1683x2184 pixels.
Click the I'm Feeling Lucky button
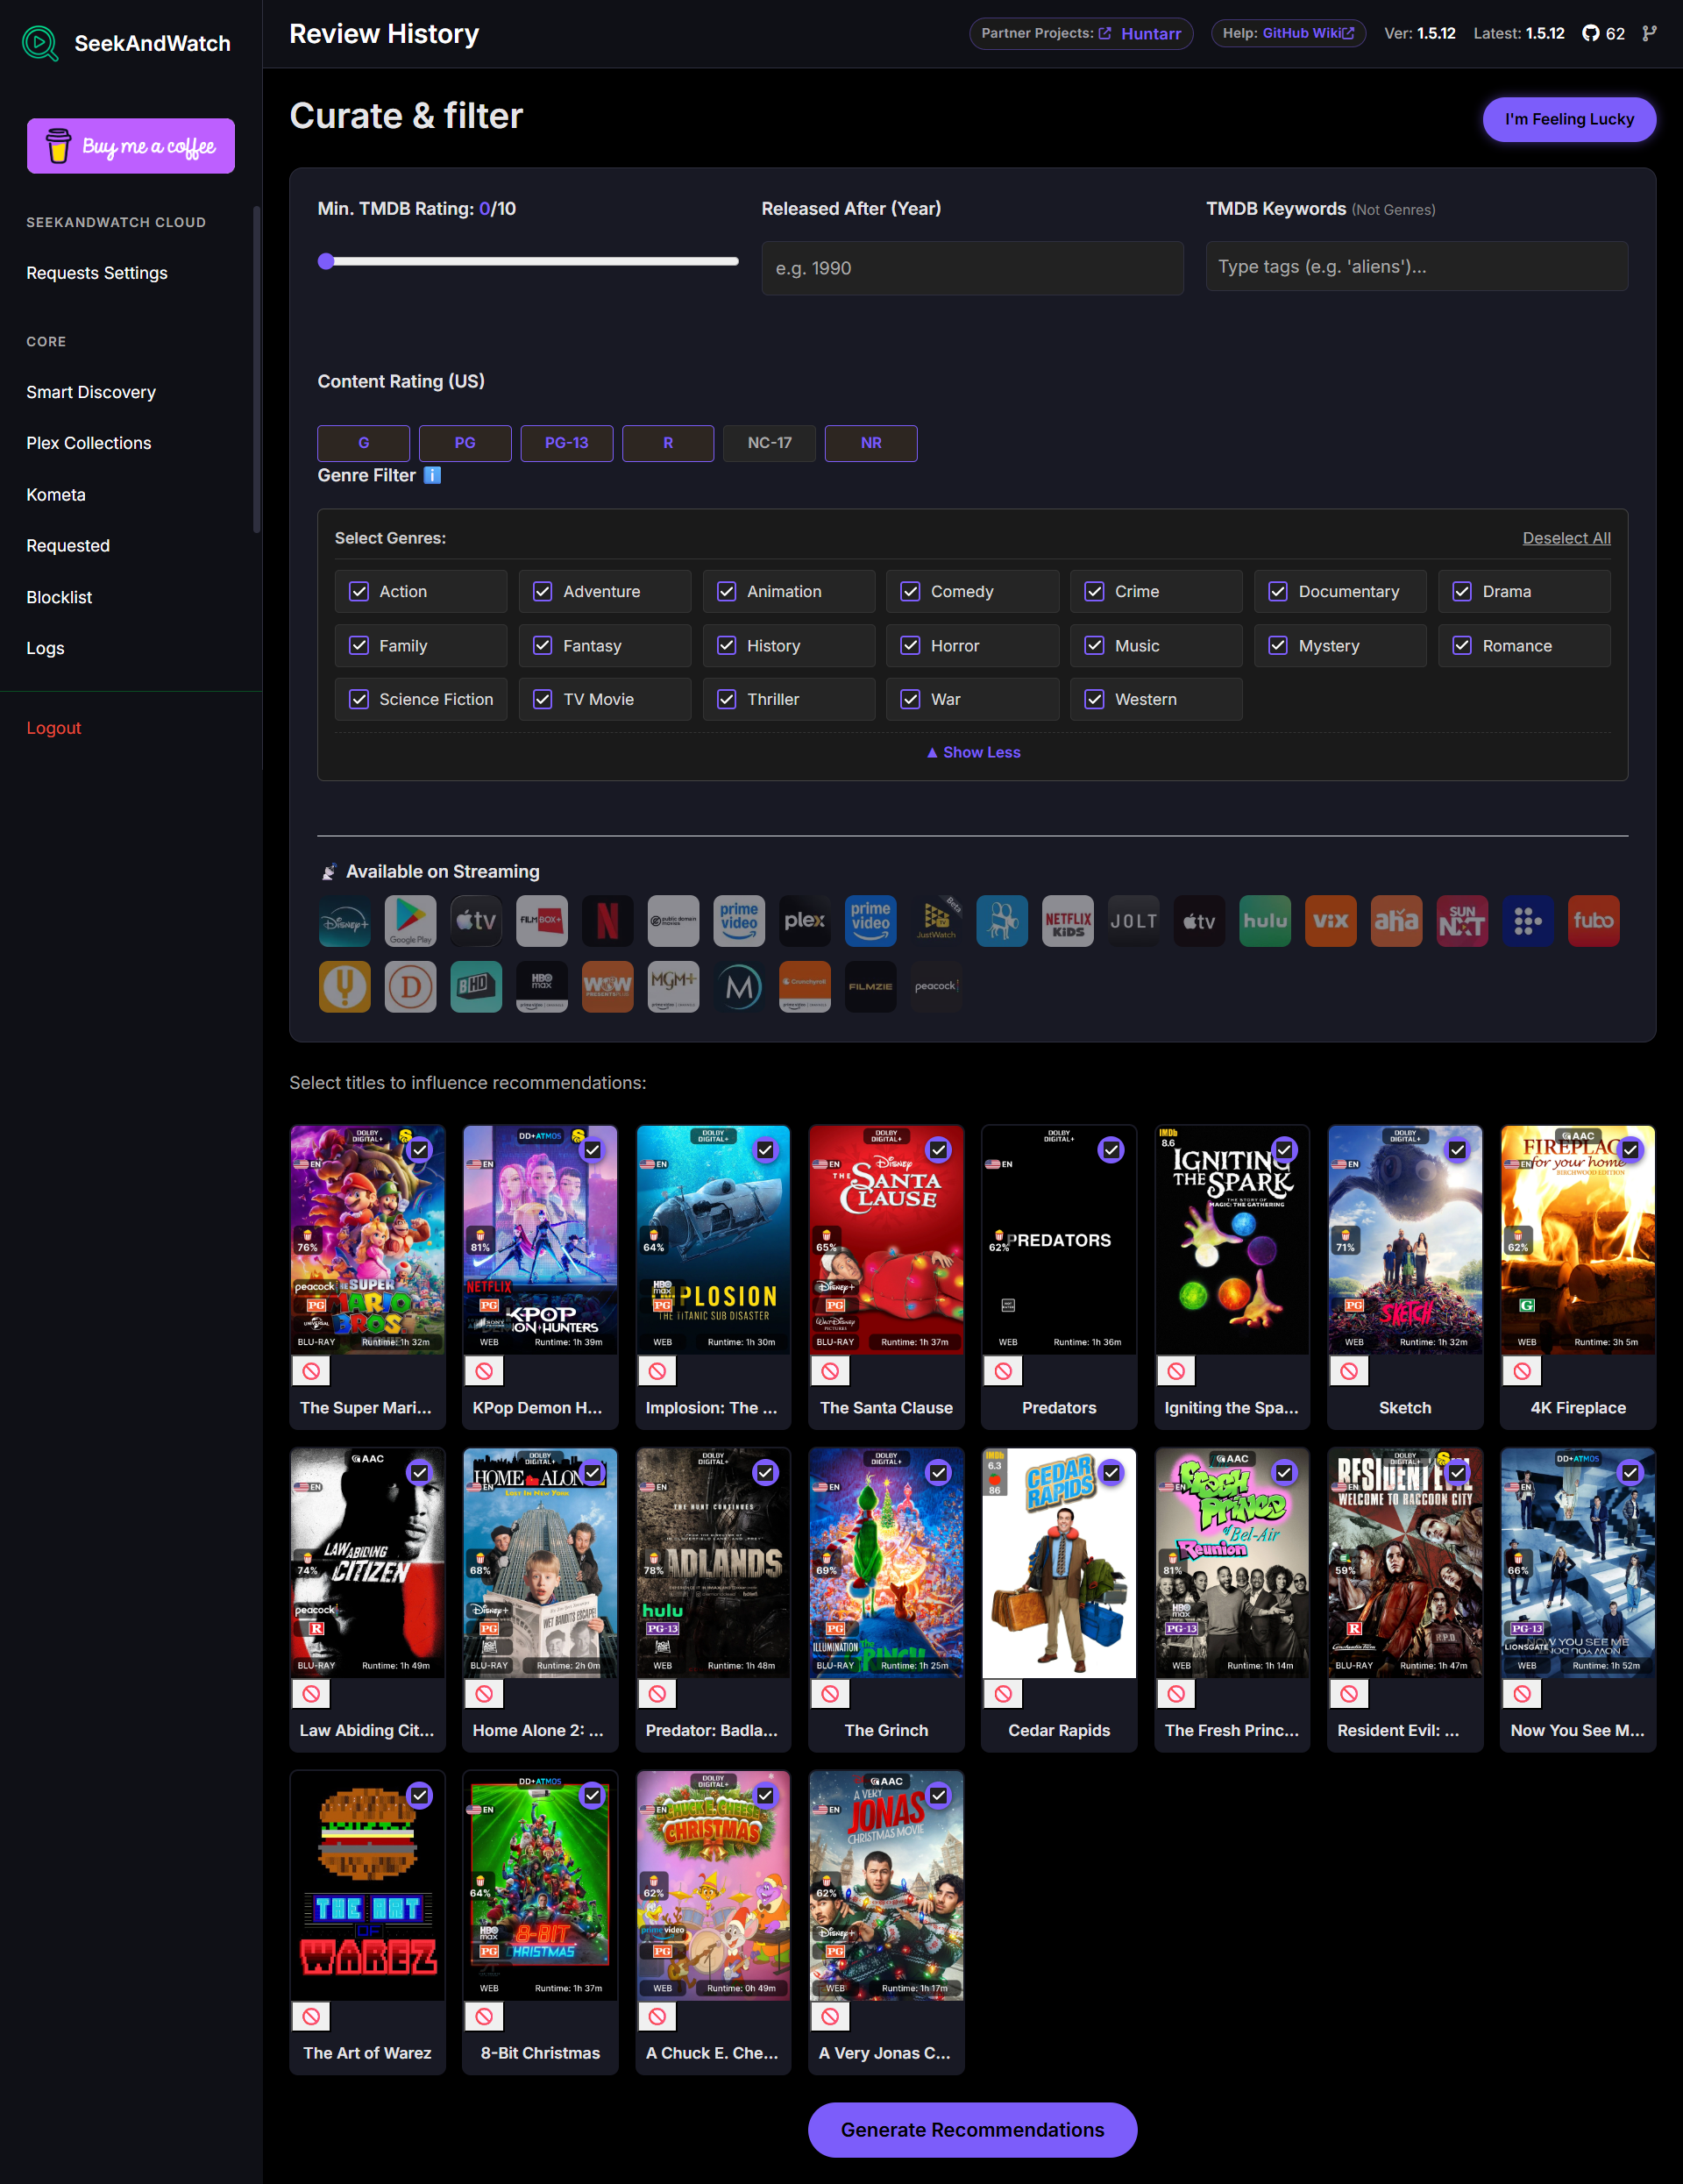pos(1569,119)
